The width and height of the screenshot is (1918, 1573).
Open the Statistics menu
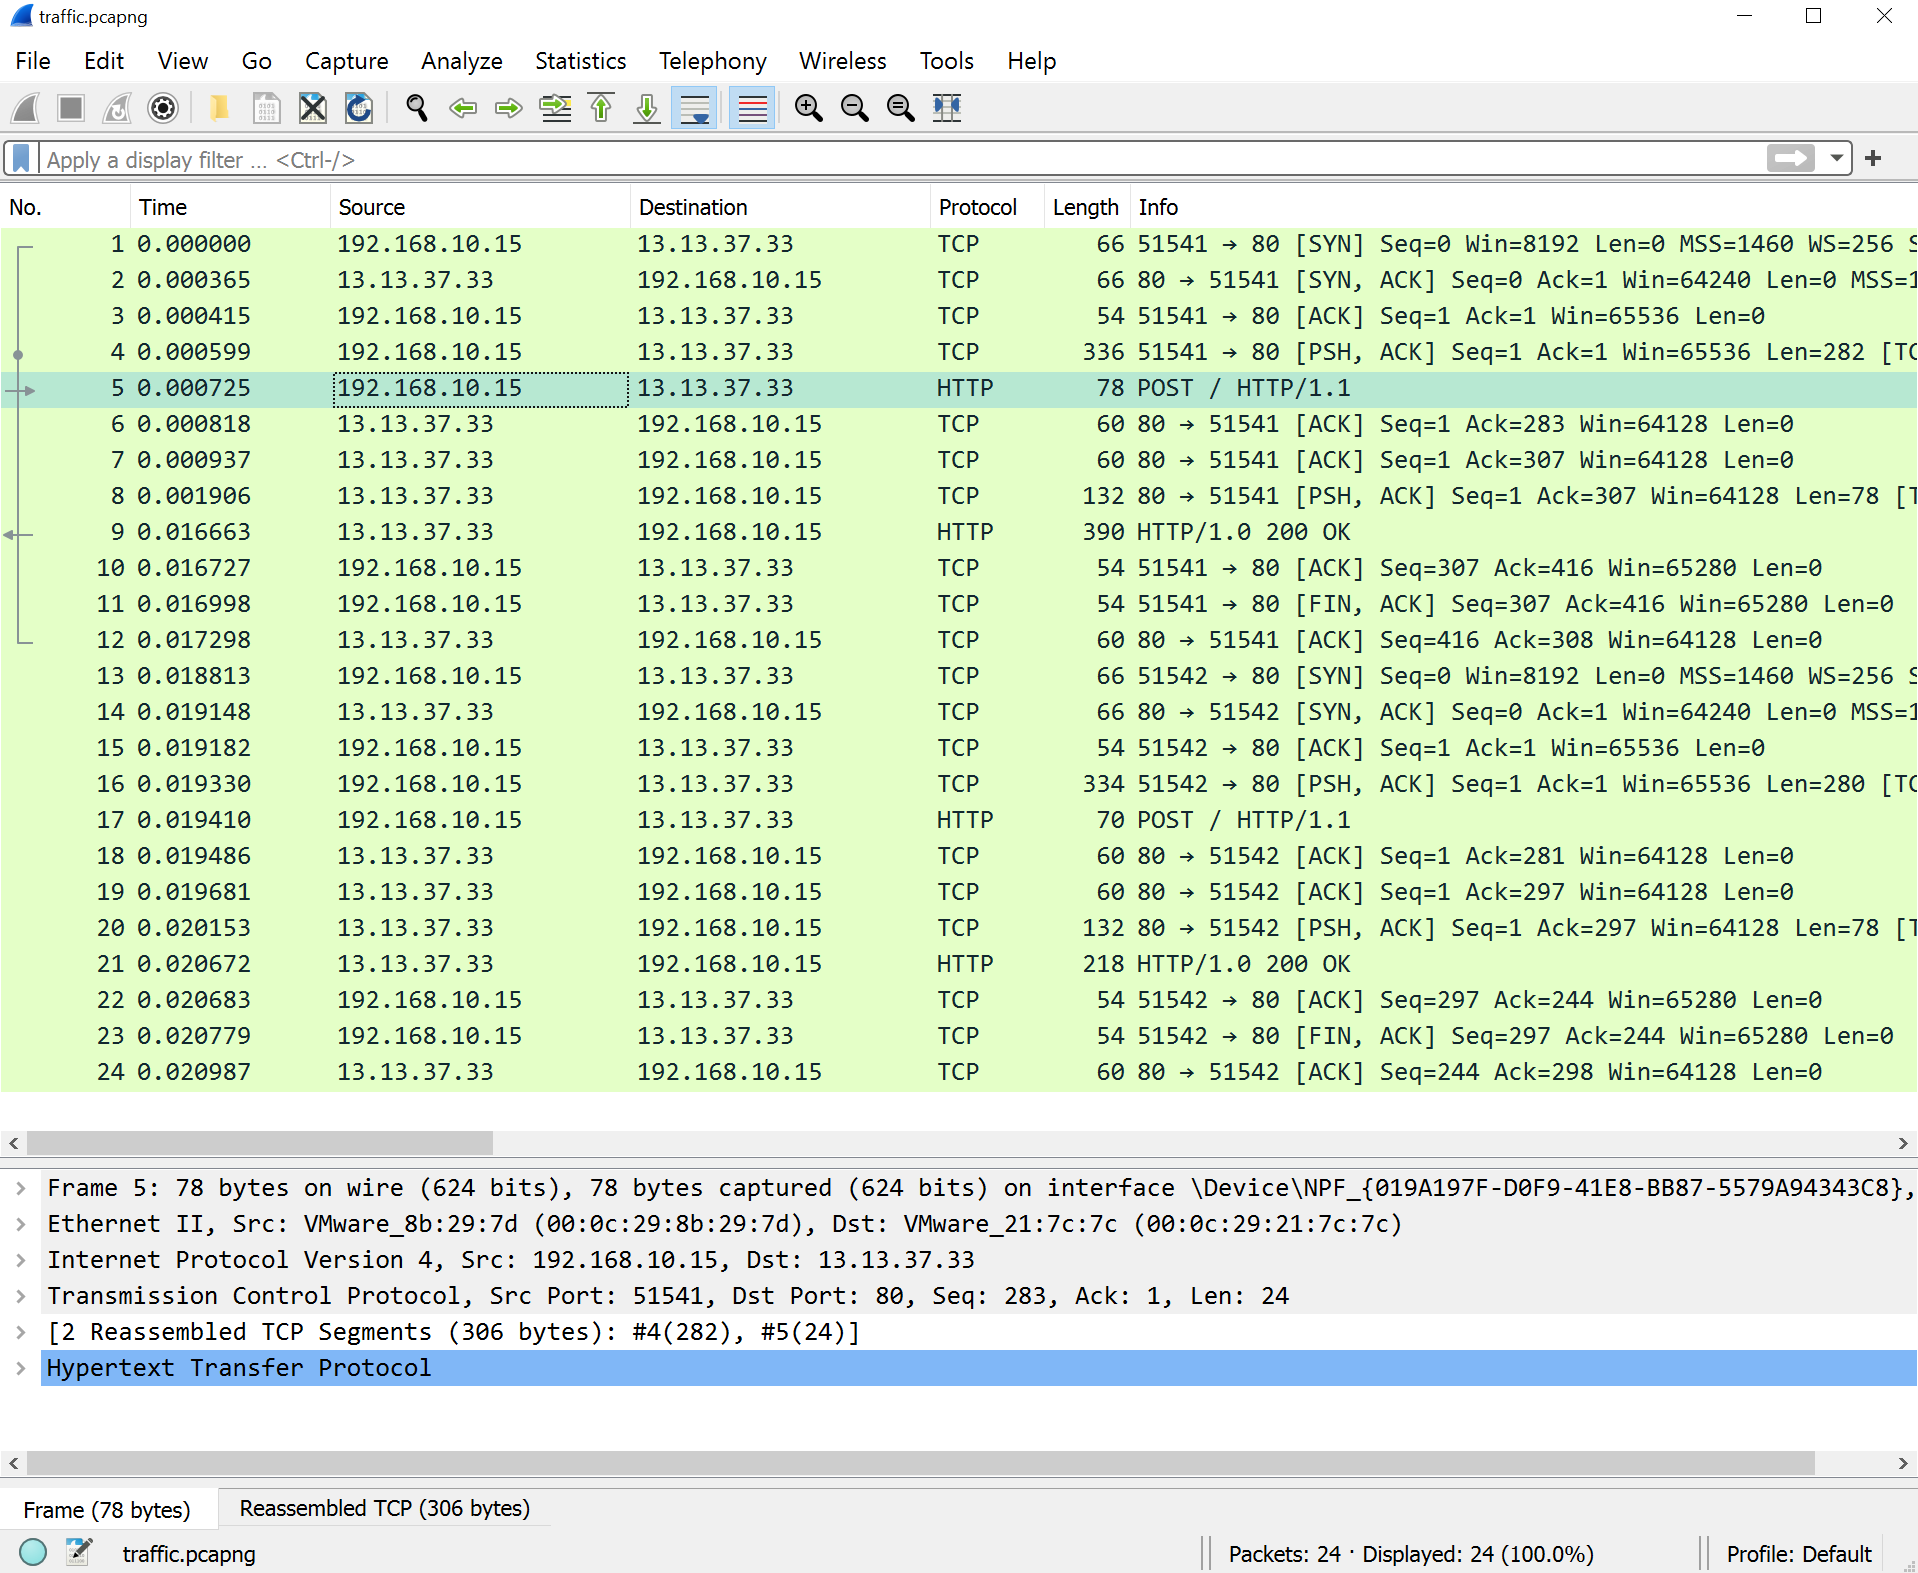pyautogui.click(x=580, y=61)
